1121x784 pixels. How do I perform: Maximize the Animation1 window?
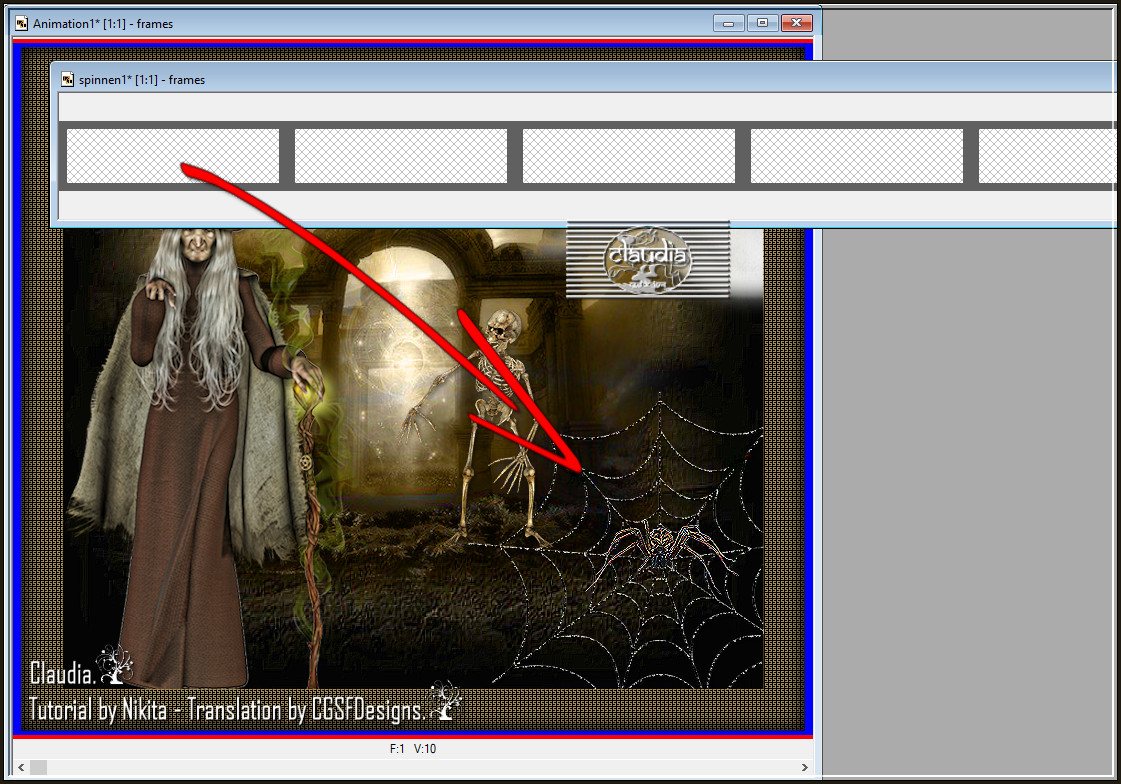(x=762, y=24)
